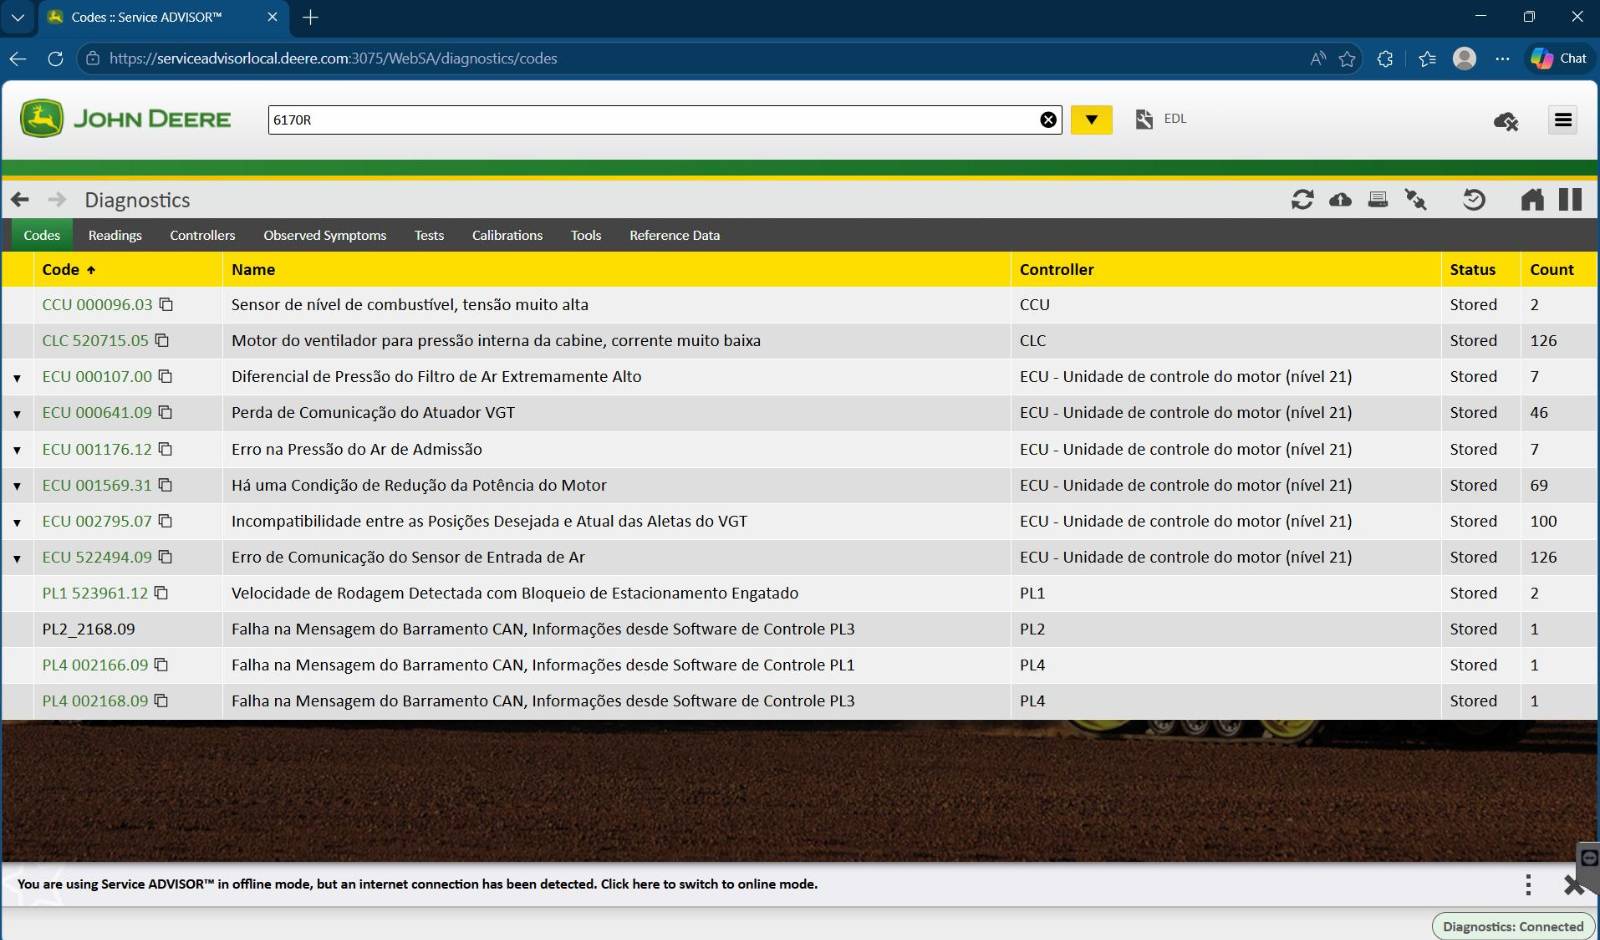Open the browser tab list dropdown
Screen dimensions: 1600x940
tap(18, 17)
